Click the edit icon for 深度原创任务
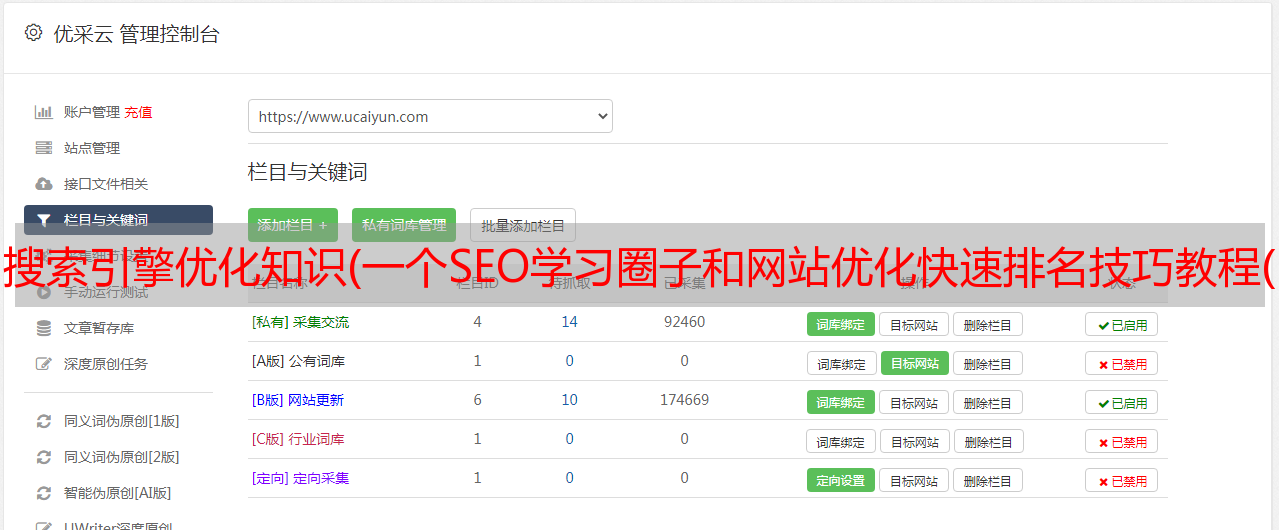This screenshot has width=1279, height=530. point(44,364)
